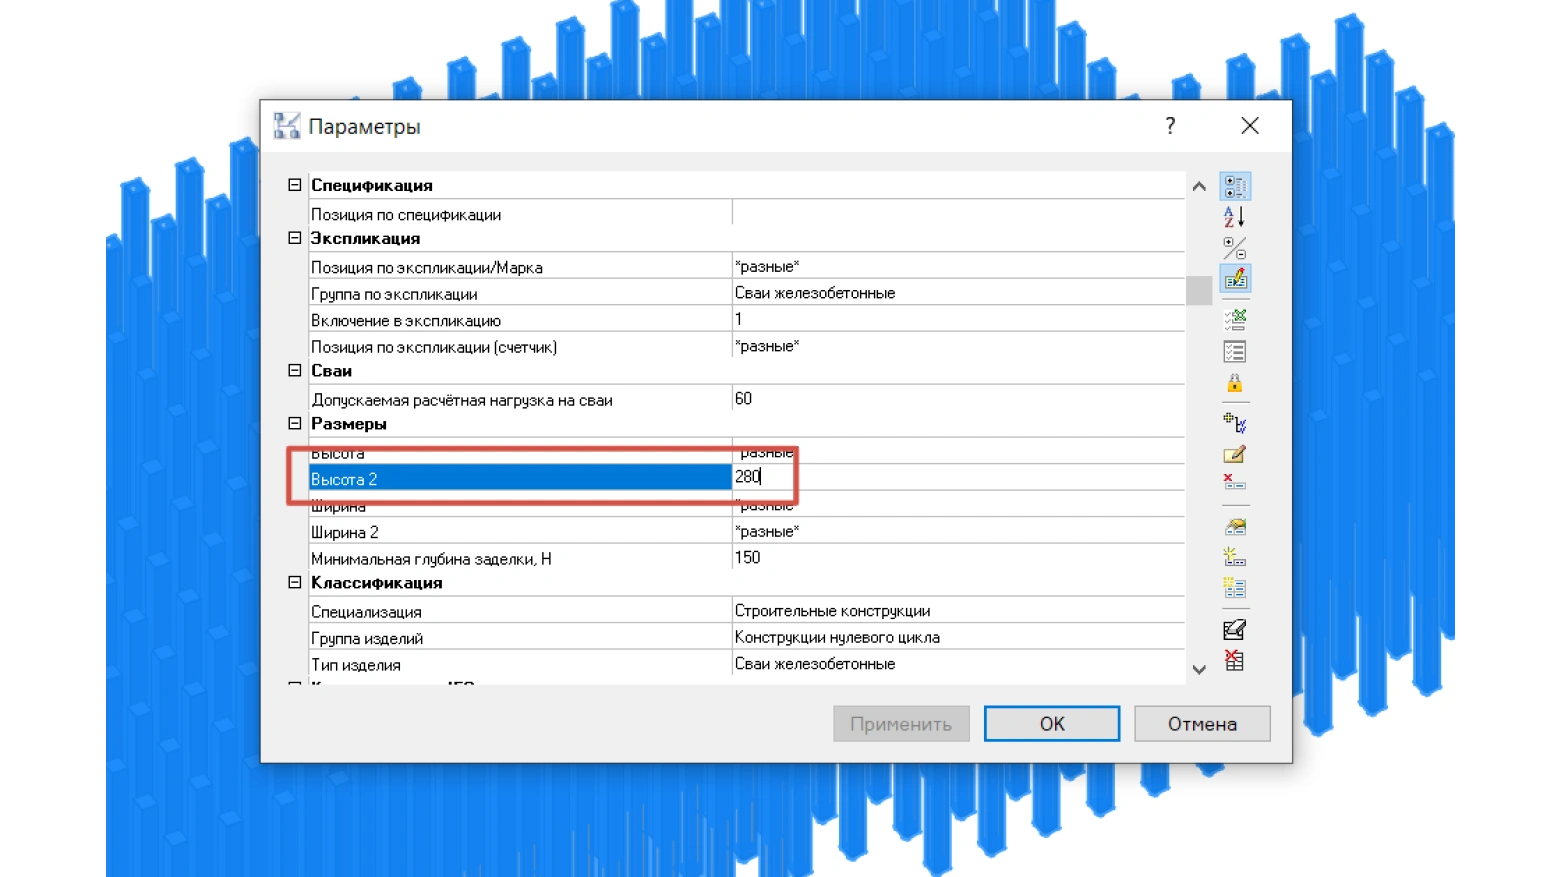This screenshot has height=877, width=1560.
Task: Collapse the Сваи group
Action: (x=295, y=370)
